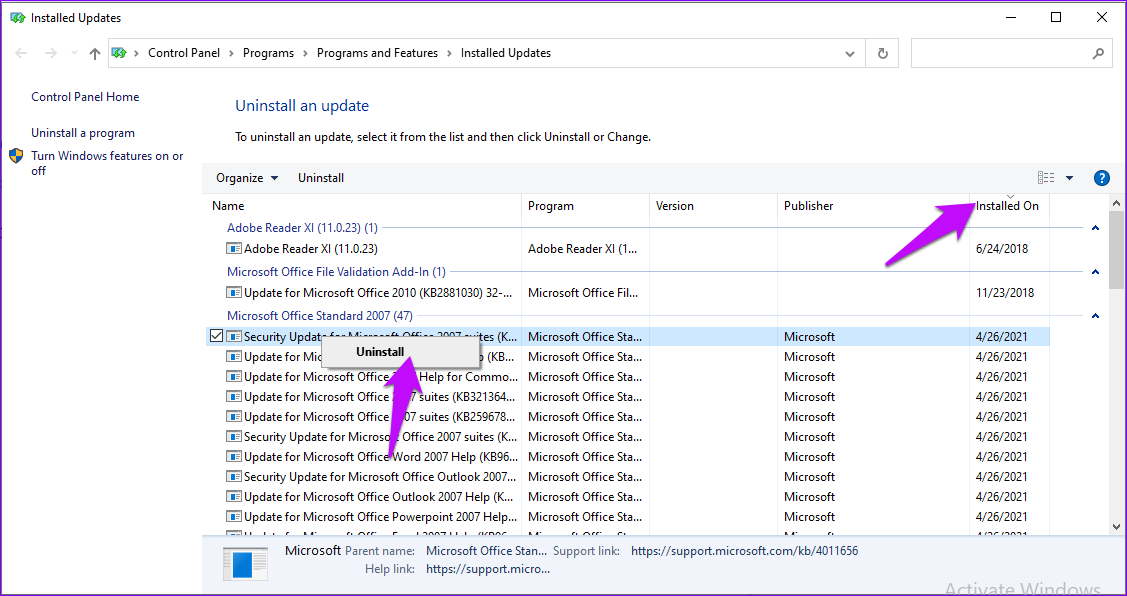Click Control Panel in the breadcrumb
The image size is (1127, 596).
click(184, 53)
